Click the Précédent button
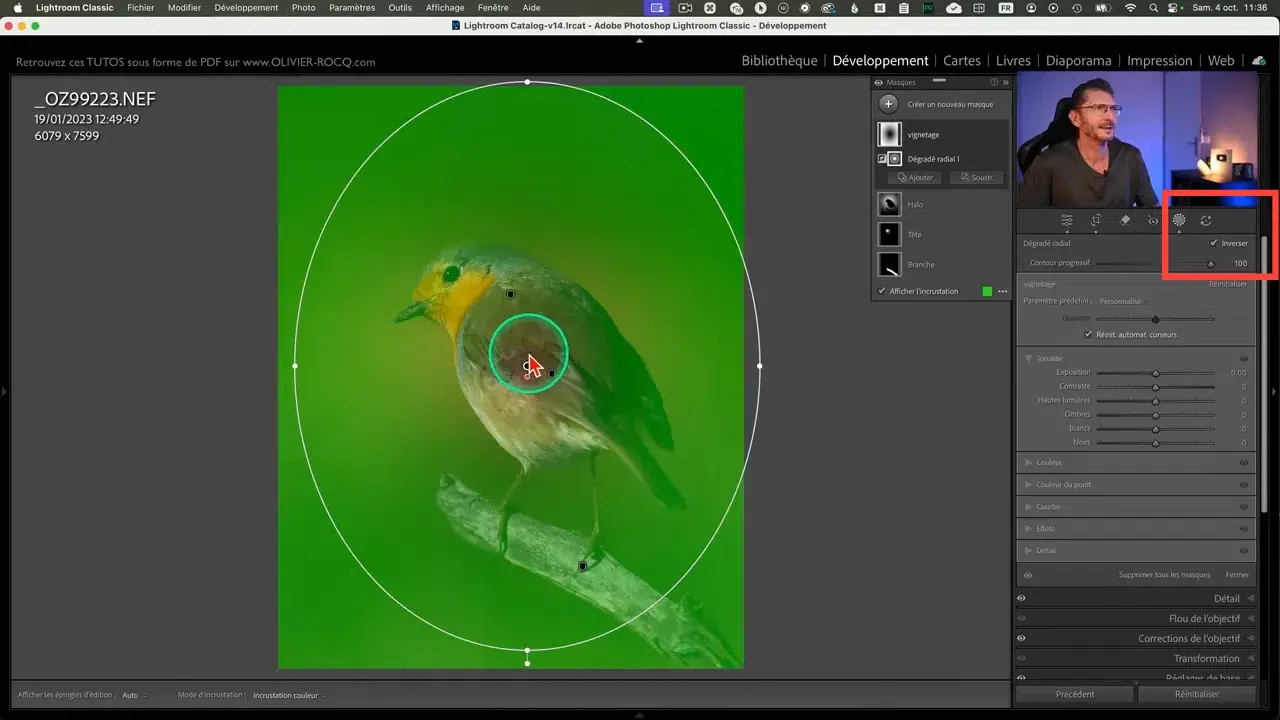The height and width of the screenshot is (720, 1280). point(1075,694)
